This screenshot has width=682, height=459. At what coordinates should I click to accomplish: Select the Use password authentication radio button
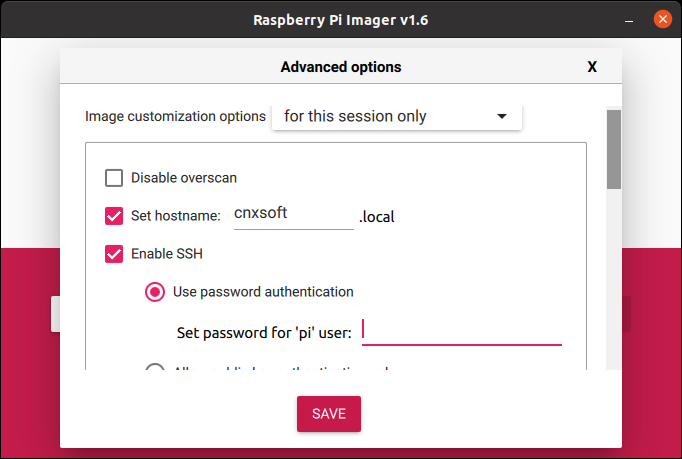point(155,292)
